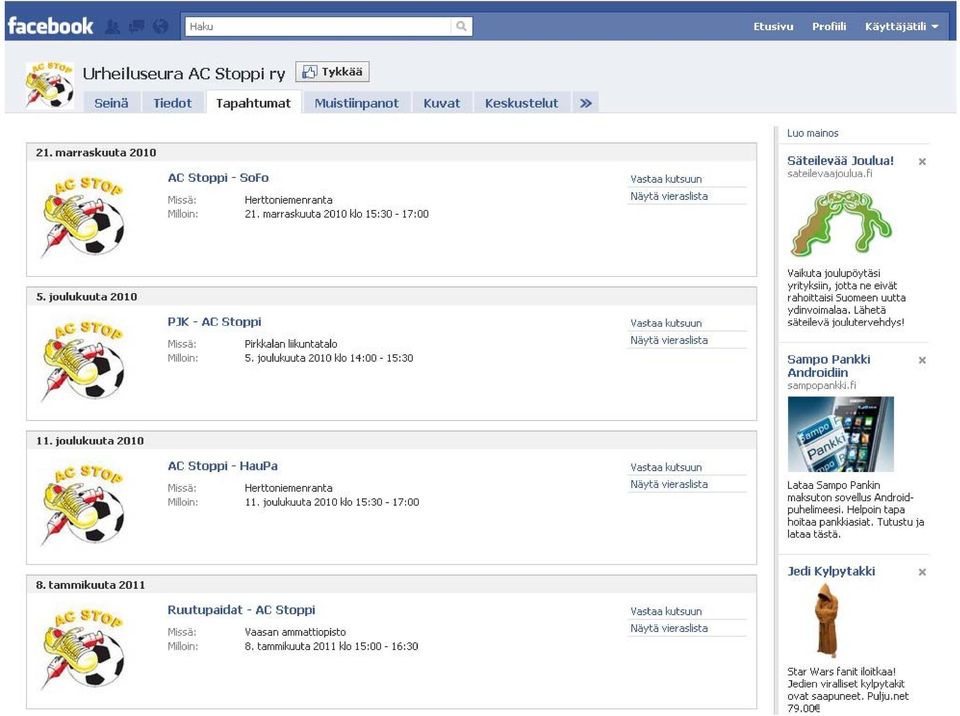Click the Pirkkalan liikuntatalo location text
The width and height of the screenshot is (960, 716).
click(291, 344)
